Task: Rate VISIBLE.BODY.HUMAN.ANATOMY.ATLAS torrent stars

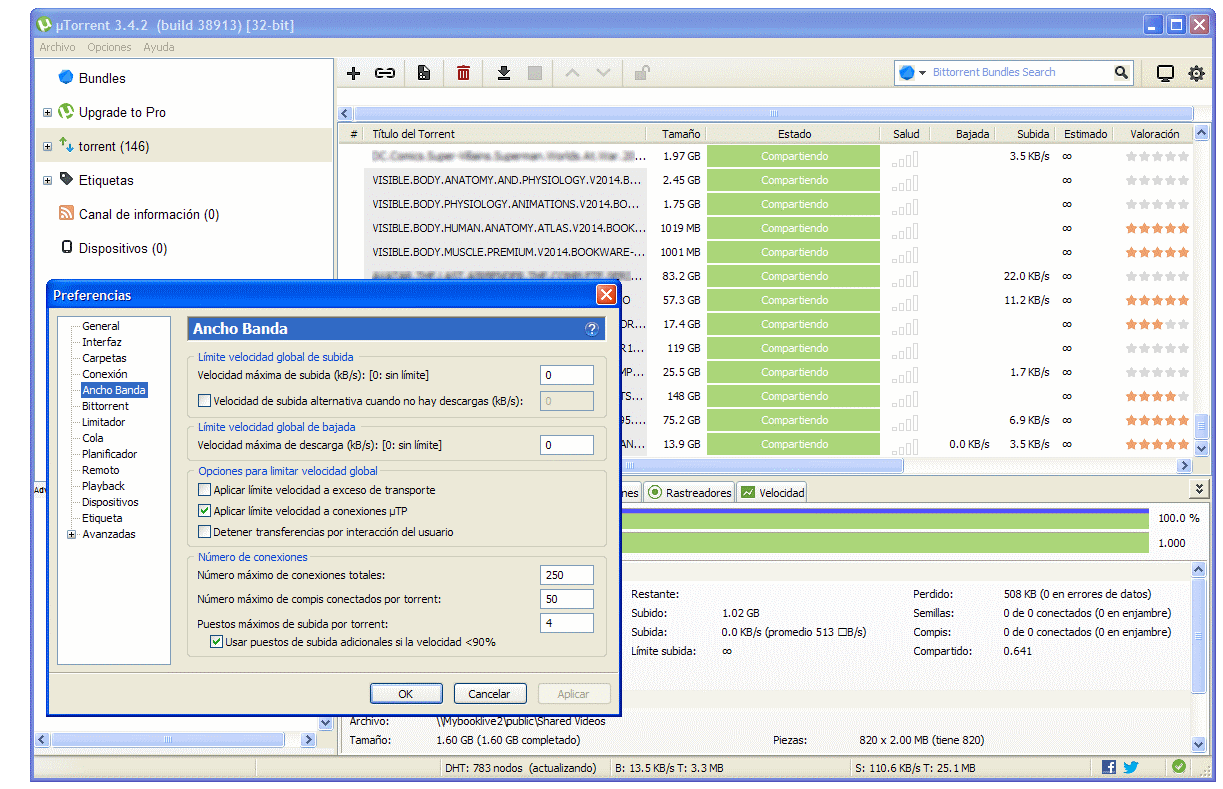Action: click(x=1157, y=228)
